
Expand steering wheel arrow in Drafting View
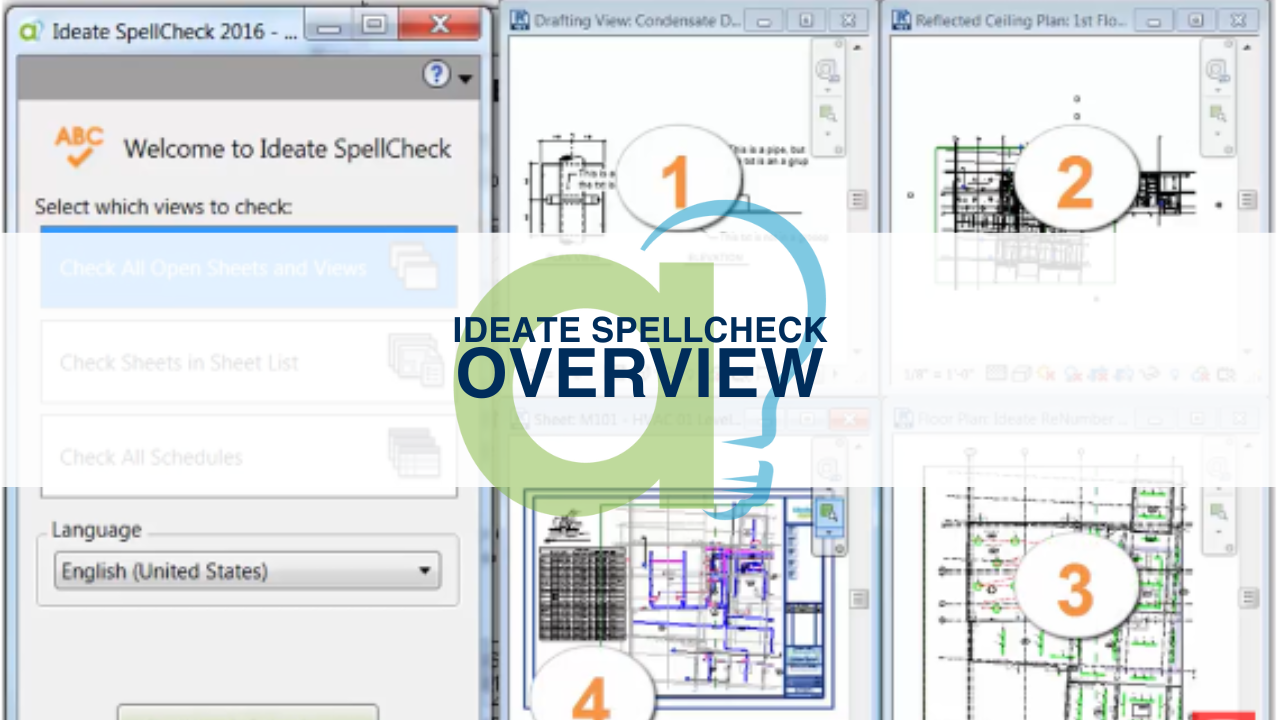click(827, 91)
